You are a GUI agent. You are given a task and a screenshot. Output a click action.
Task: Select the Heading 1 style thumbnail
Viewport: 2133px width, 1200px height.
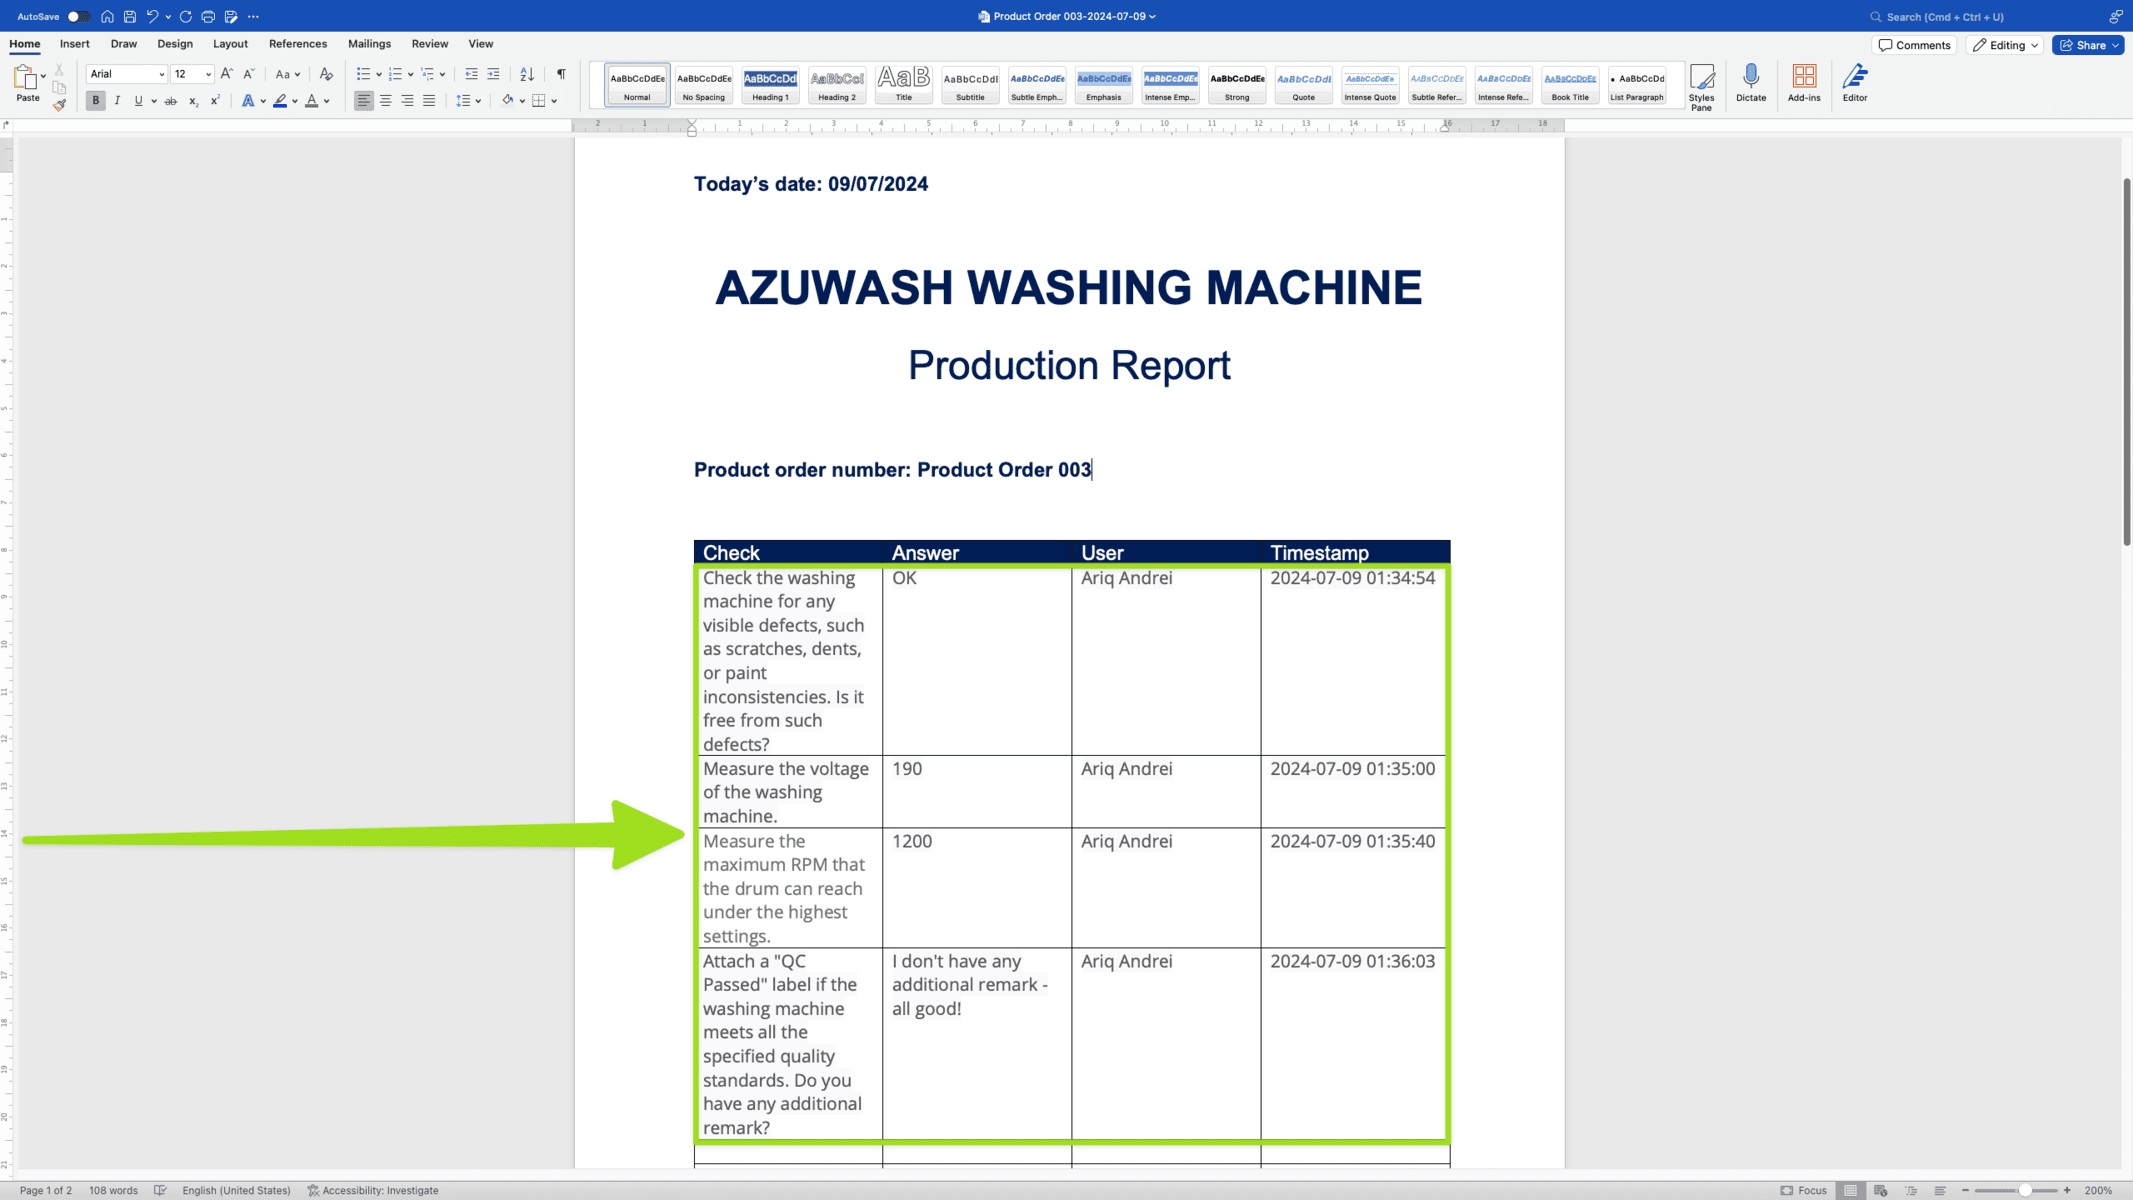pyautogui.click(x=770, y=85)
